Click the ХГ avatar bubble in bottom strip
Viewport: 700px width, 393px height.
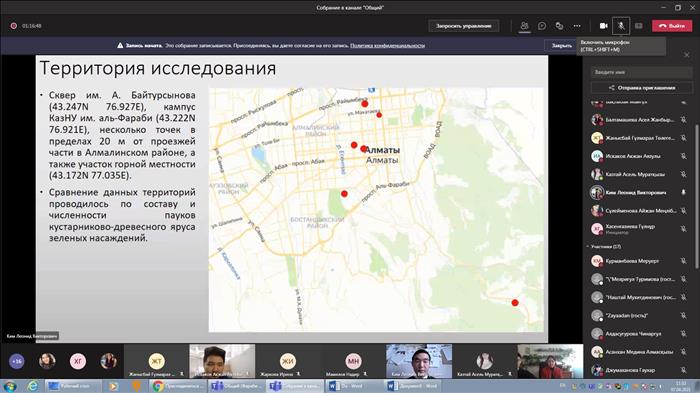click(78, 361)
